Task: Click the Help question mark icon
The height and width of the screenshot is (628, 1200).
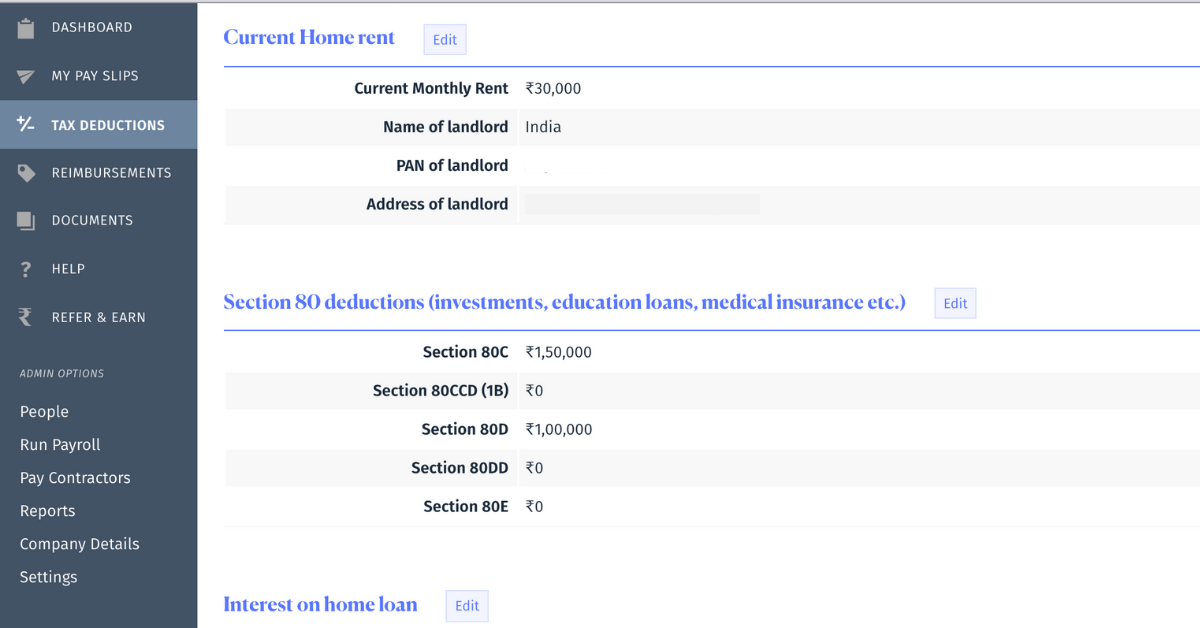Action: click(26, 269)
